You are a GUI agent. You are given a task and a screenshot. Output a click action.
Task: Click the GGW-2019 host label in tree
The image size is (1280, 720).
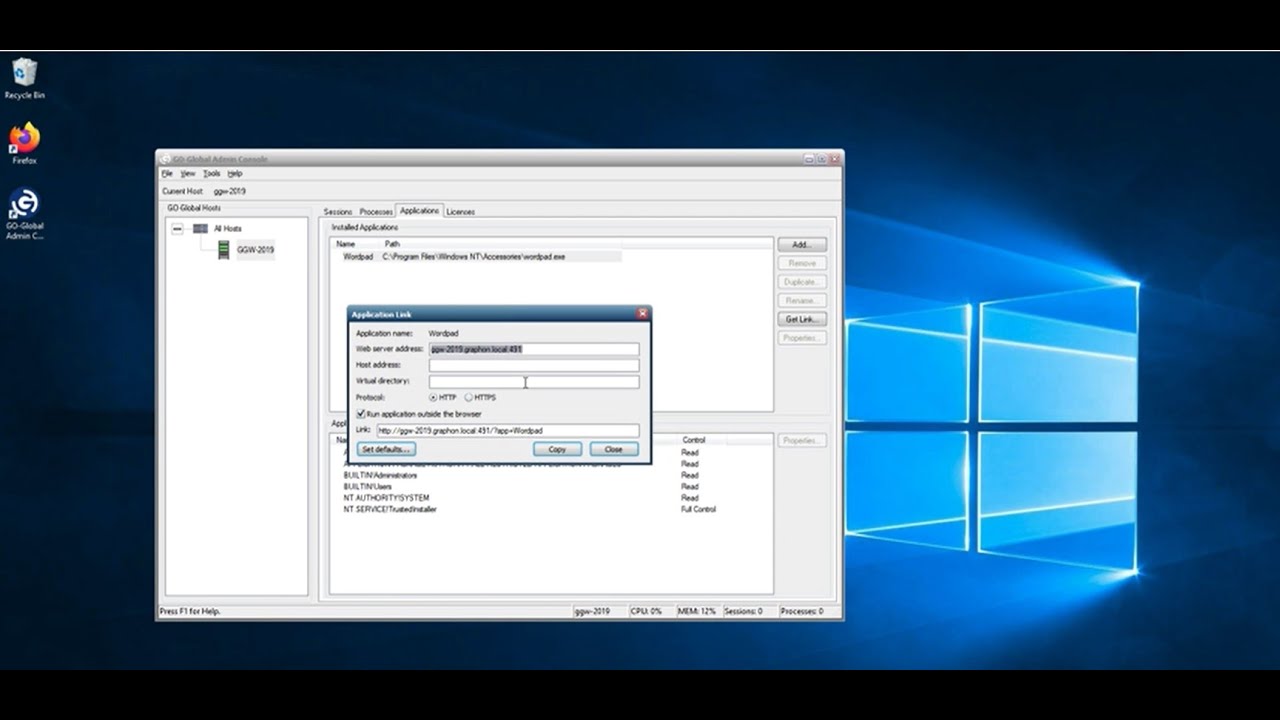coord(255,250)
